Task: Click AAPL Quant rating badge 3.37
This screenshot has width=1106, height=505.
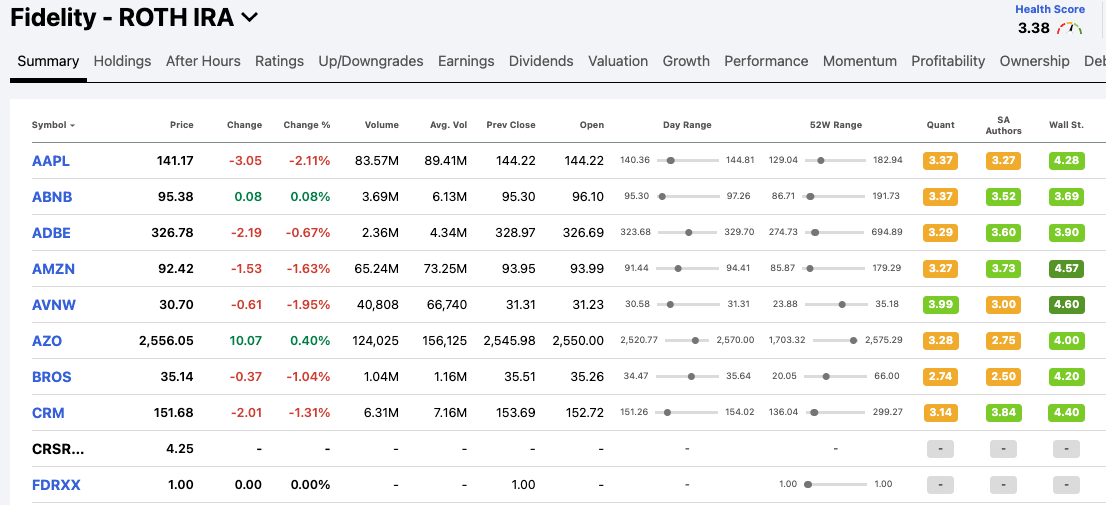Action: click(x=940, y=161)
